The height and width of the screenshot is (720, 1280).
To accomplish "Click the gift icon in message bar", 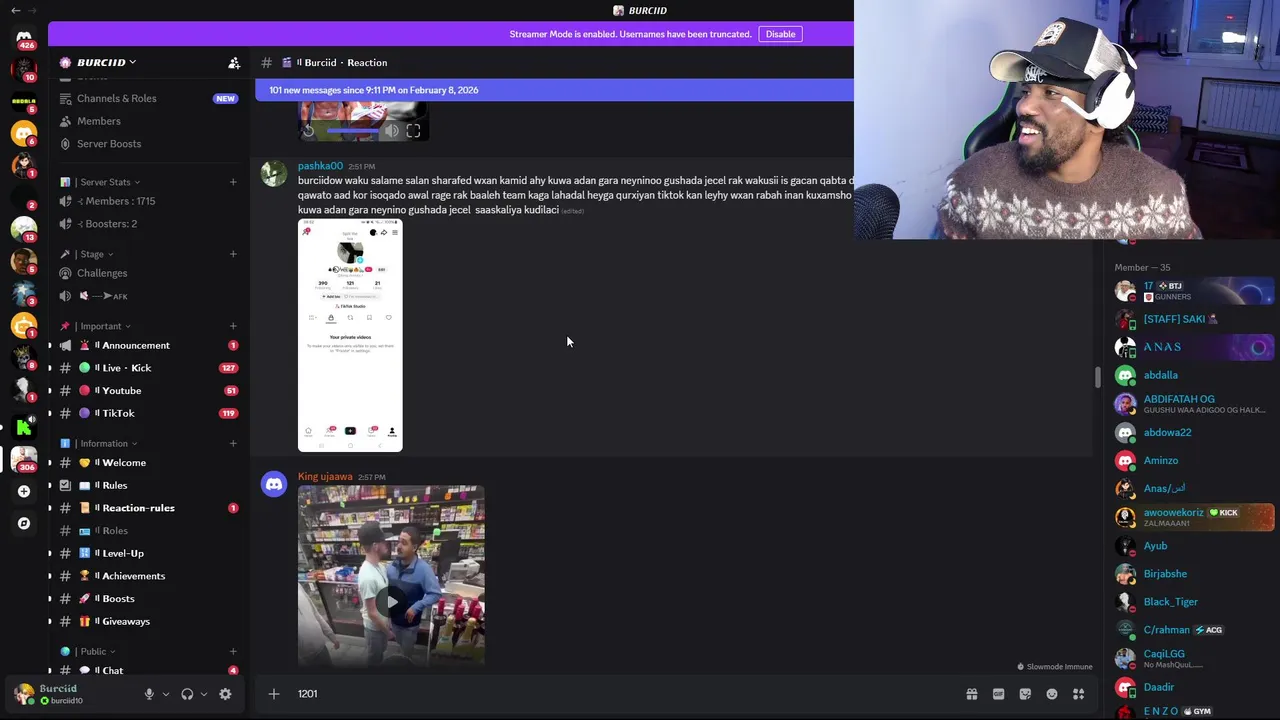I will 971,694.
